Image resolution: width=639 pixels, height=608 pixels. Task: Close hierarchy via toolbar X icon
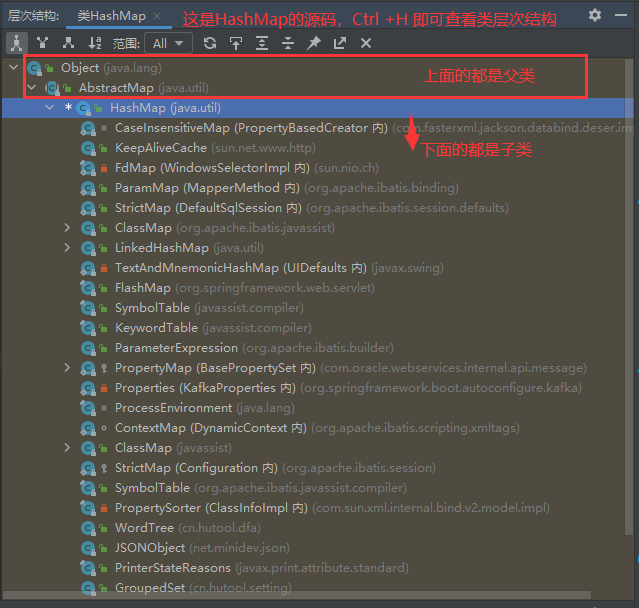366,43
